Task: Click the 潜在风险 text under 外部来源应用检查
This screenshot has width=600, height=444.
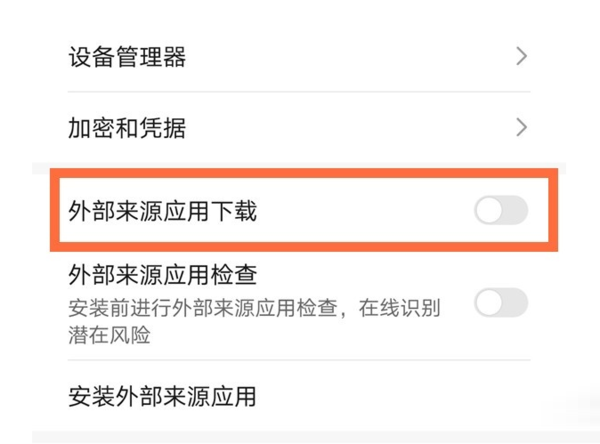Action: tap(109, 335)
